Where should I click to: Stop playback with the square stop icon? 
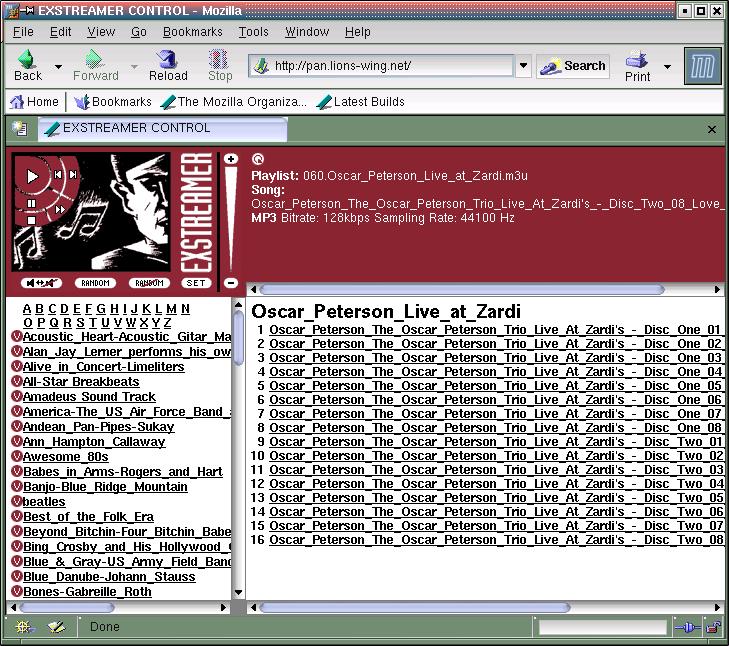31,221
